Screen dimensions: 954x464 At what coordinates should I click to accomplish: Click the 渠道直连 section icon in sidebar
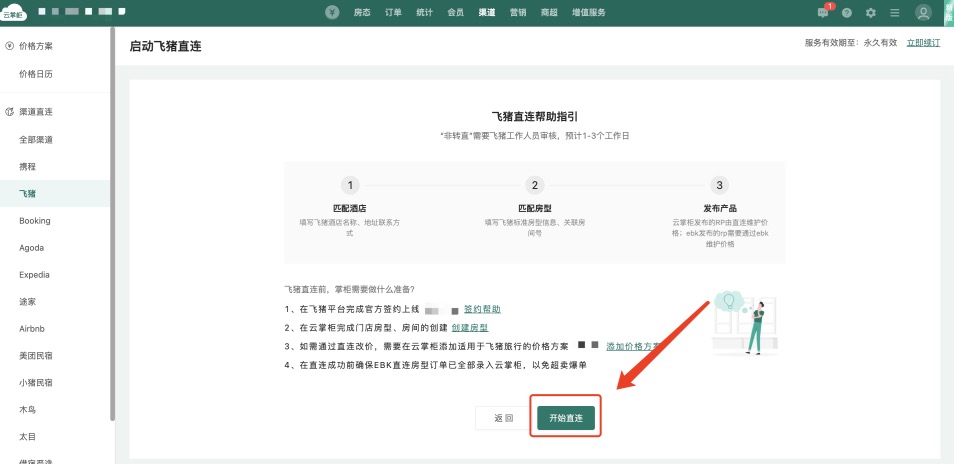[10, 111]
